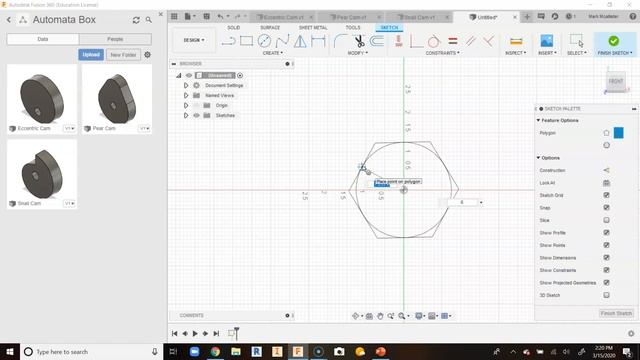Expand the Sketches tree node
The height and width of the screenshot is (360, 640).
186,116
